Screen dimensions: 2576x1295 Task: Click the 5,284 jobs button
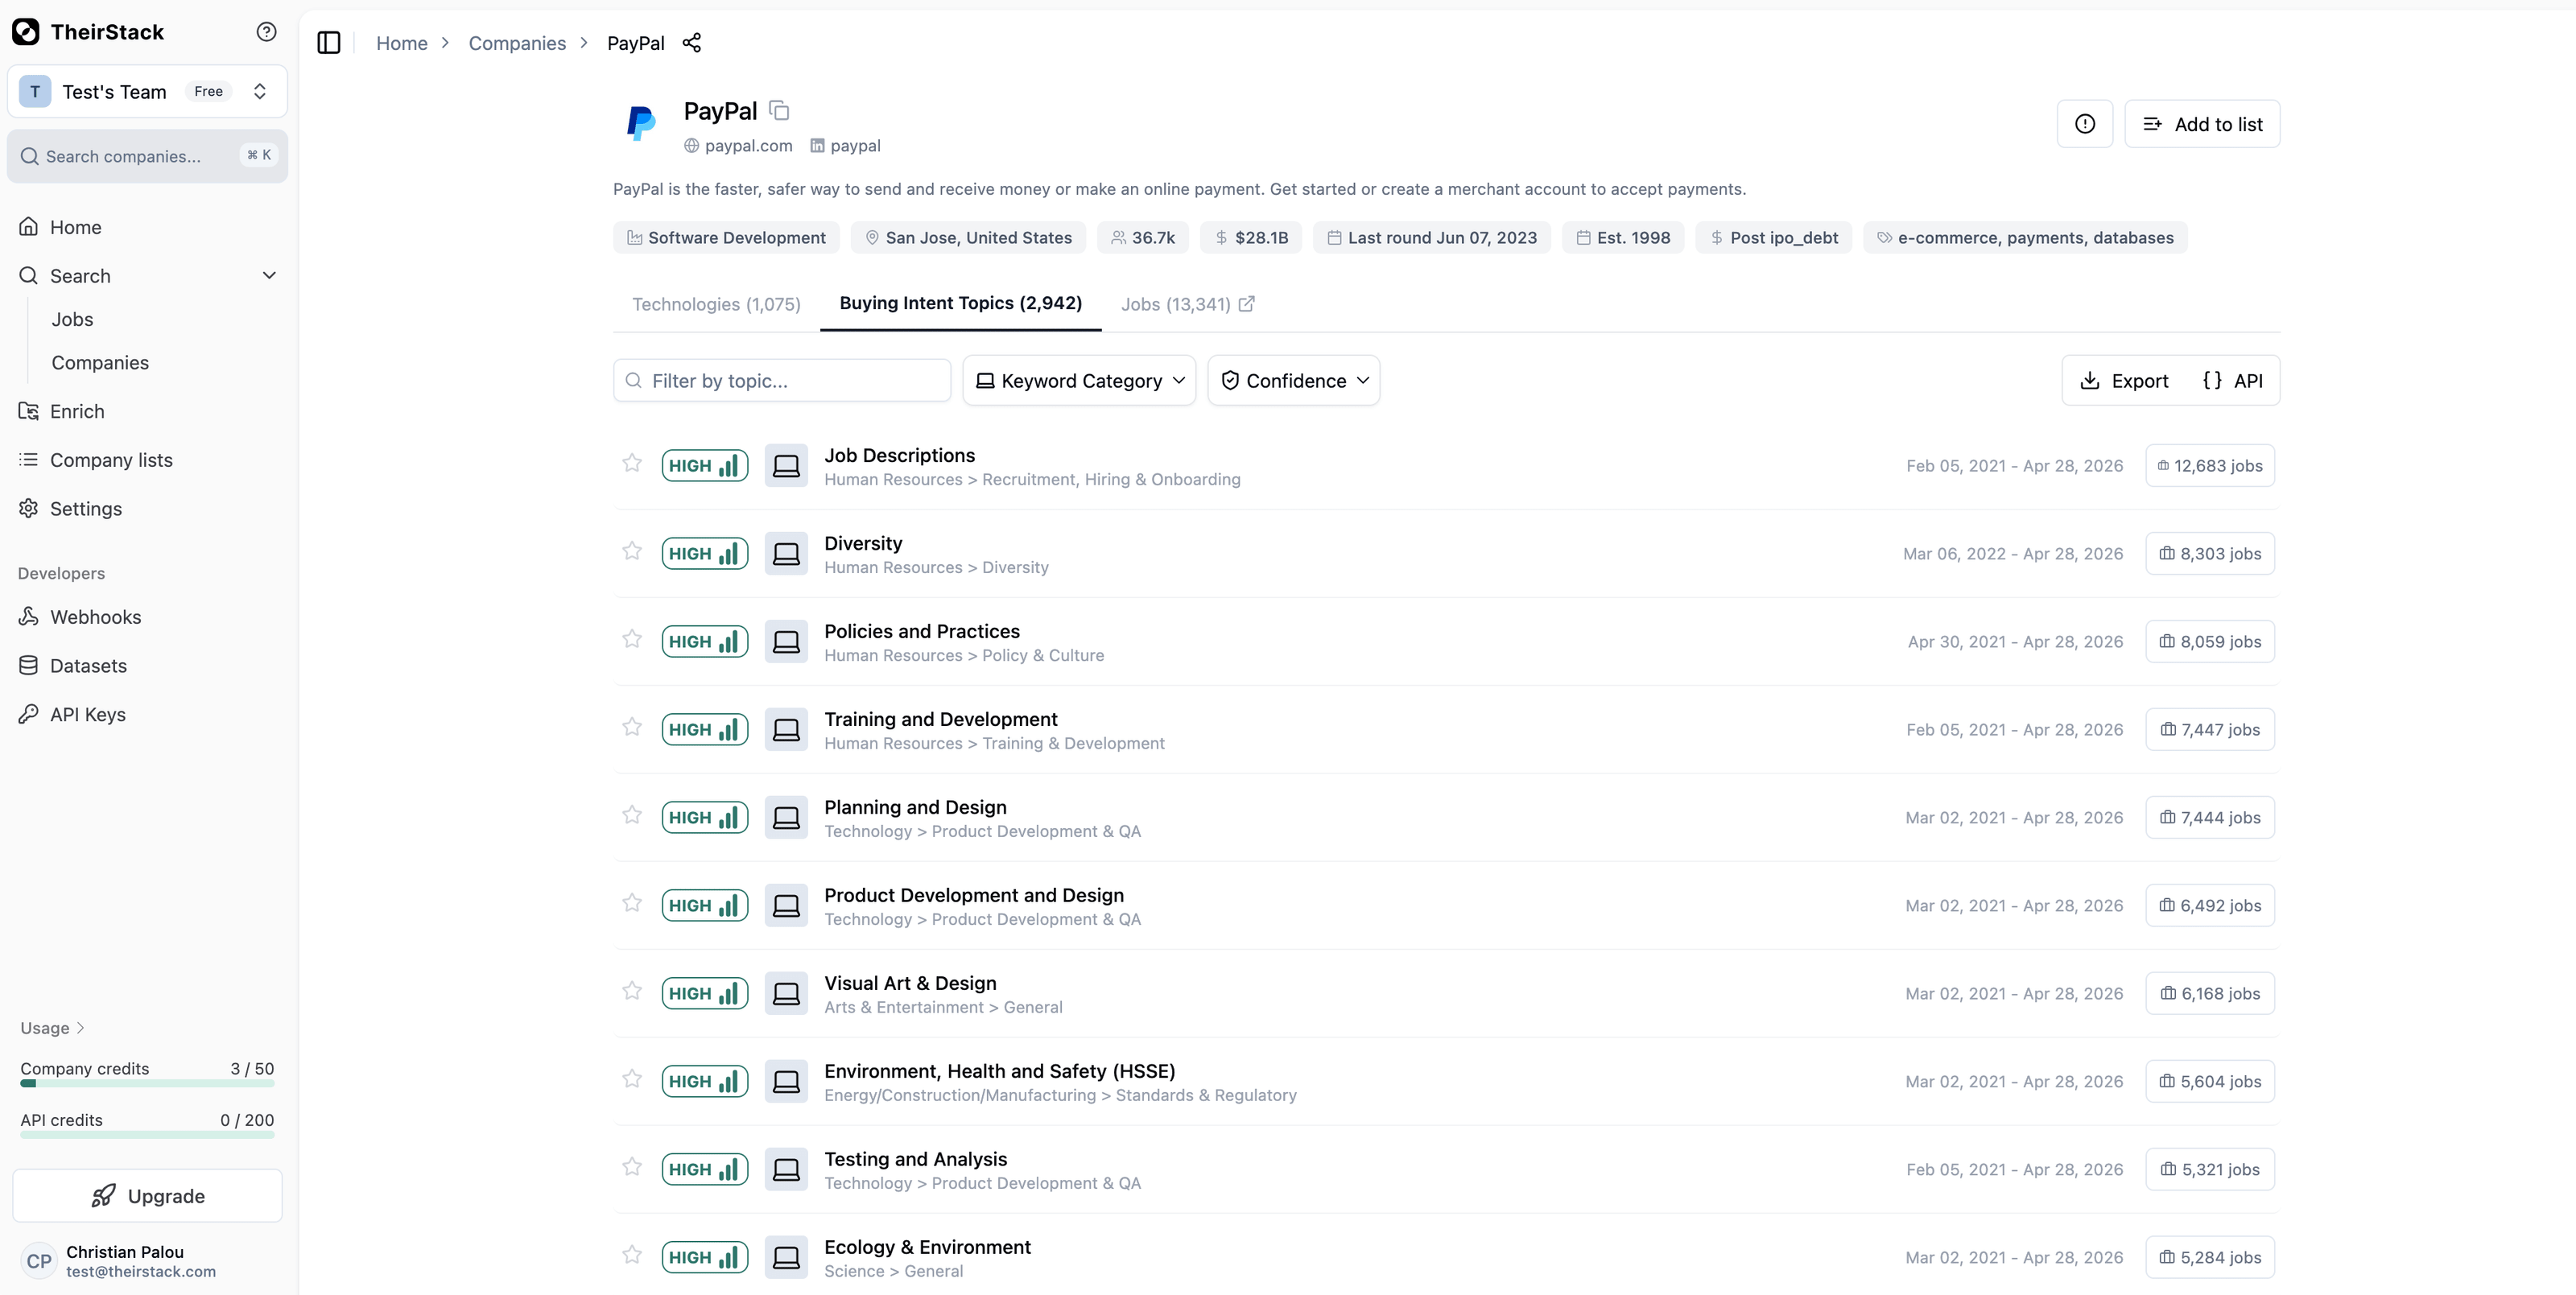coord(2210,1258)
